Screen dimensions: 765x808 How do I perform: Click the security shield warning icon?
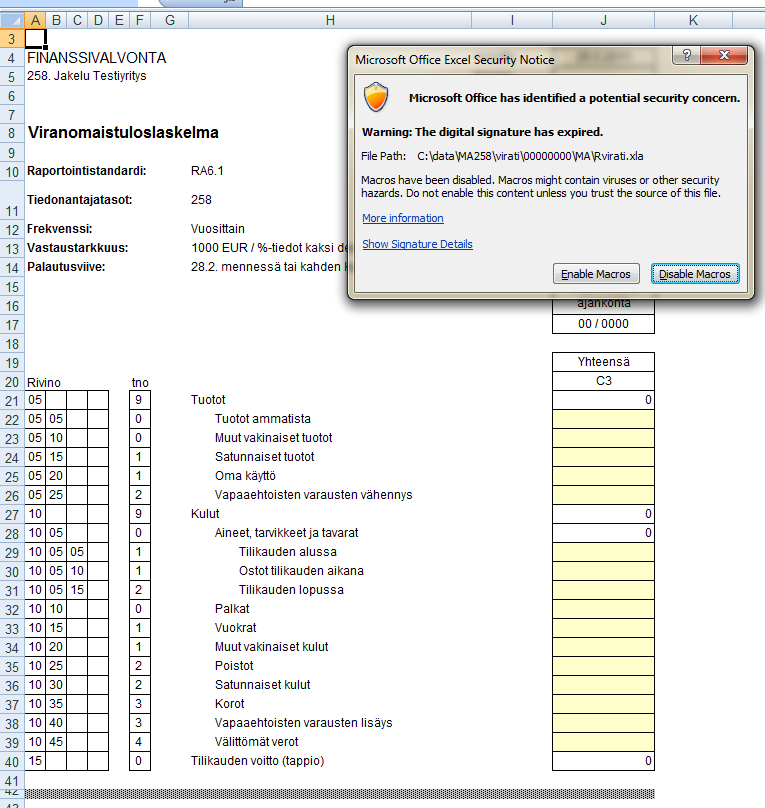click(x=376, y=97)
